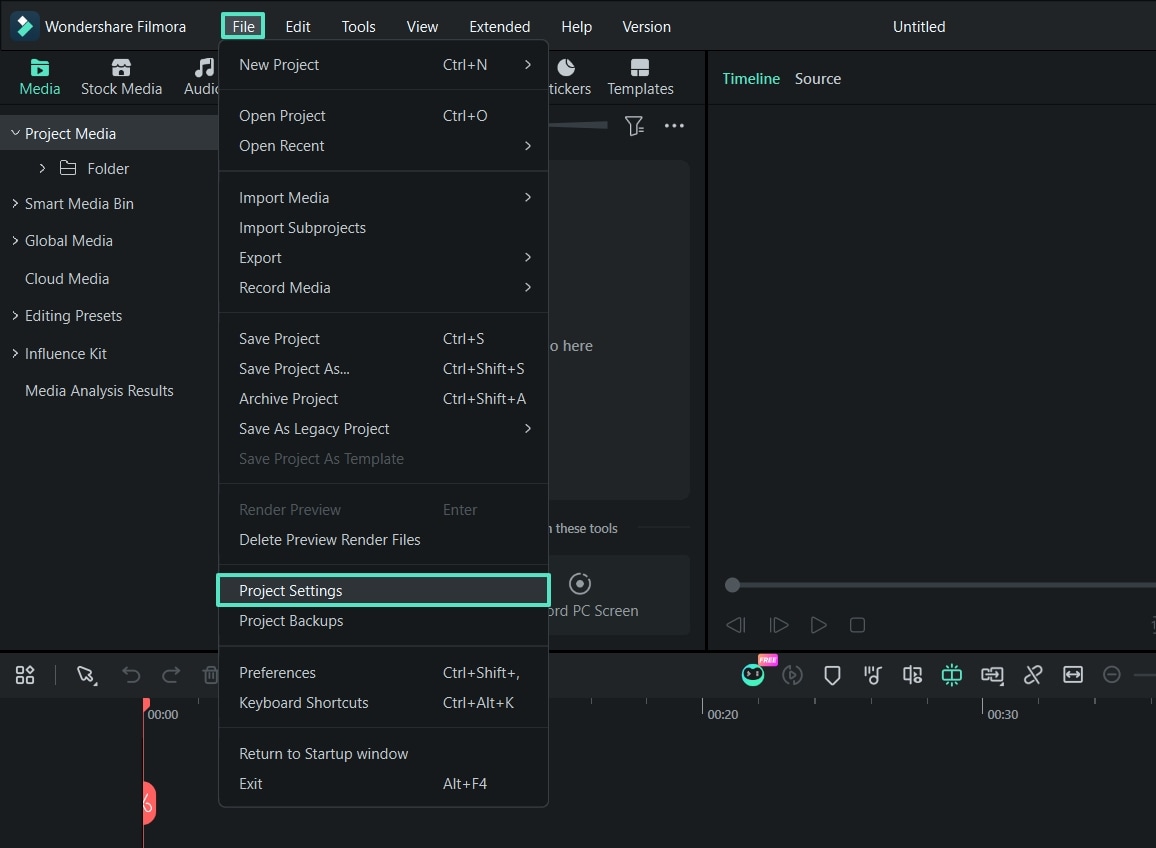Screen dimensions: 1156x848
Task: Expand the Folder item chevron
Action: (42, 168)
